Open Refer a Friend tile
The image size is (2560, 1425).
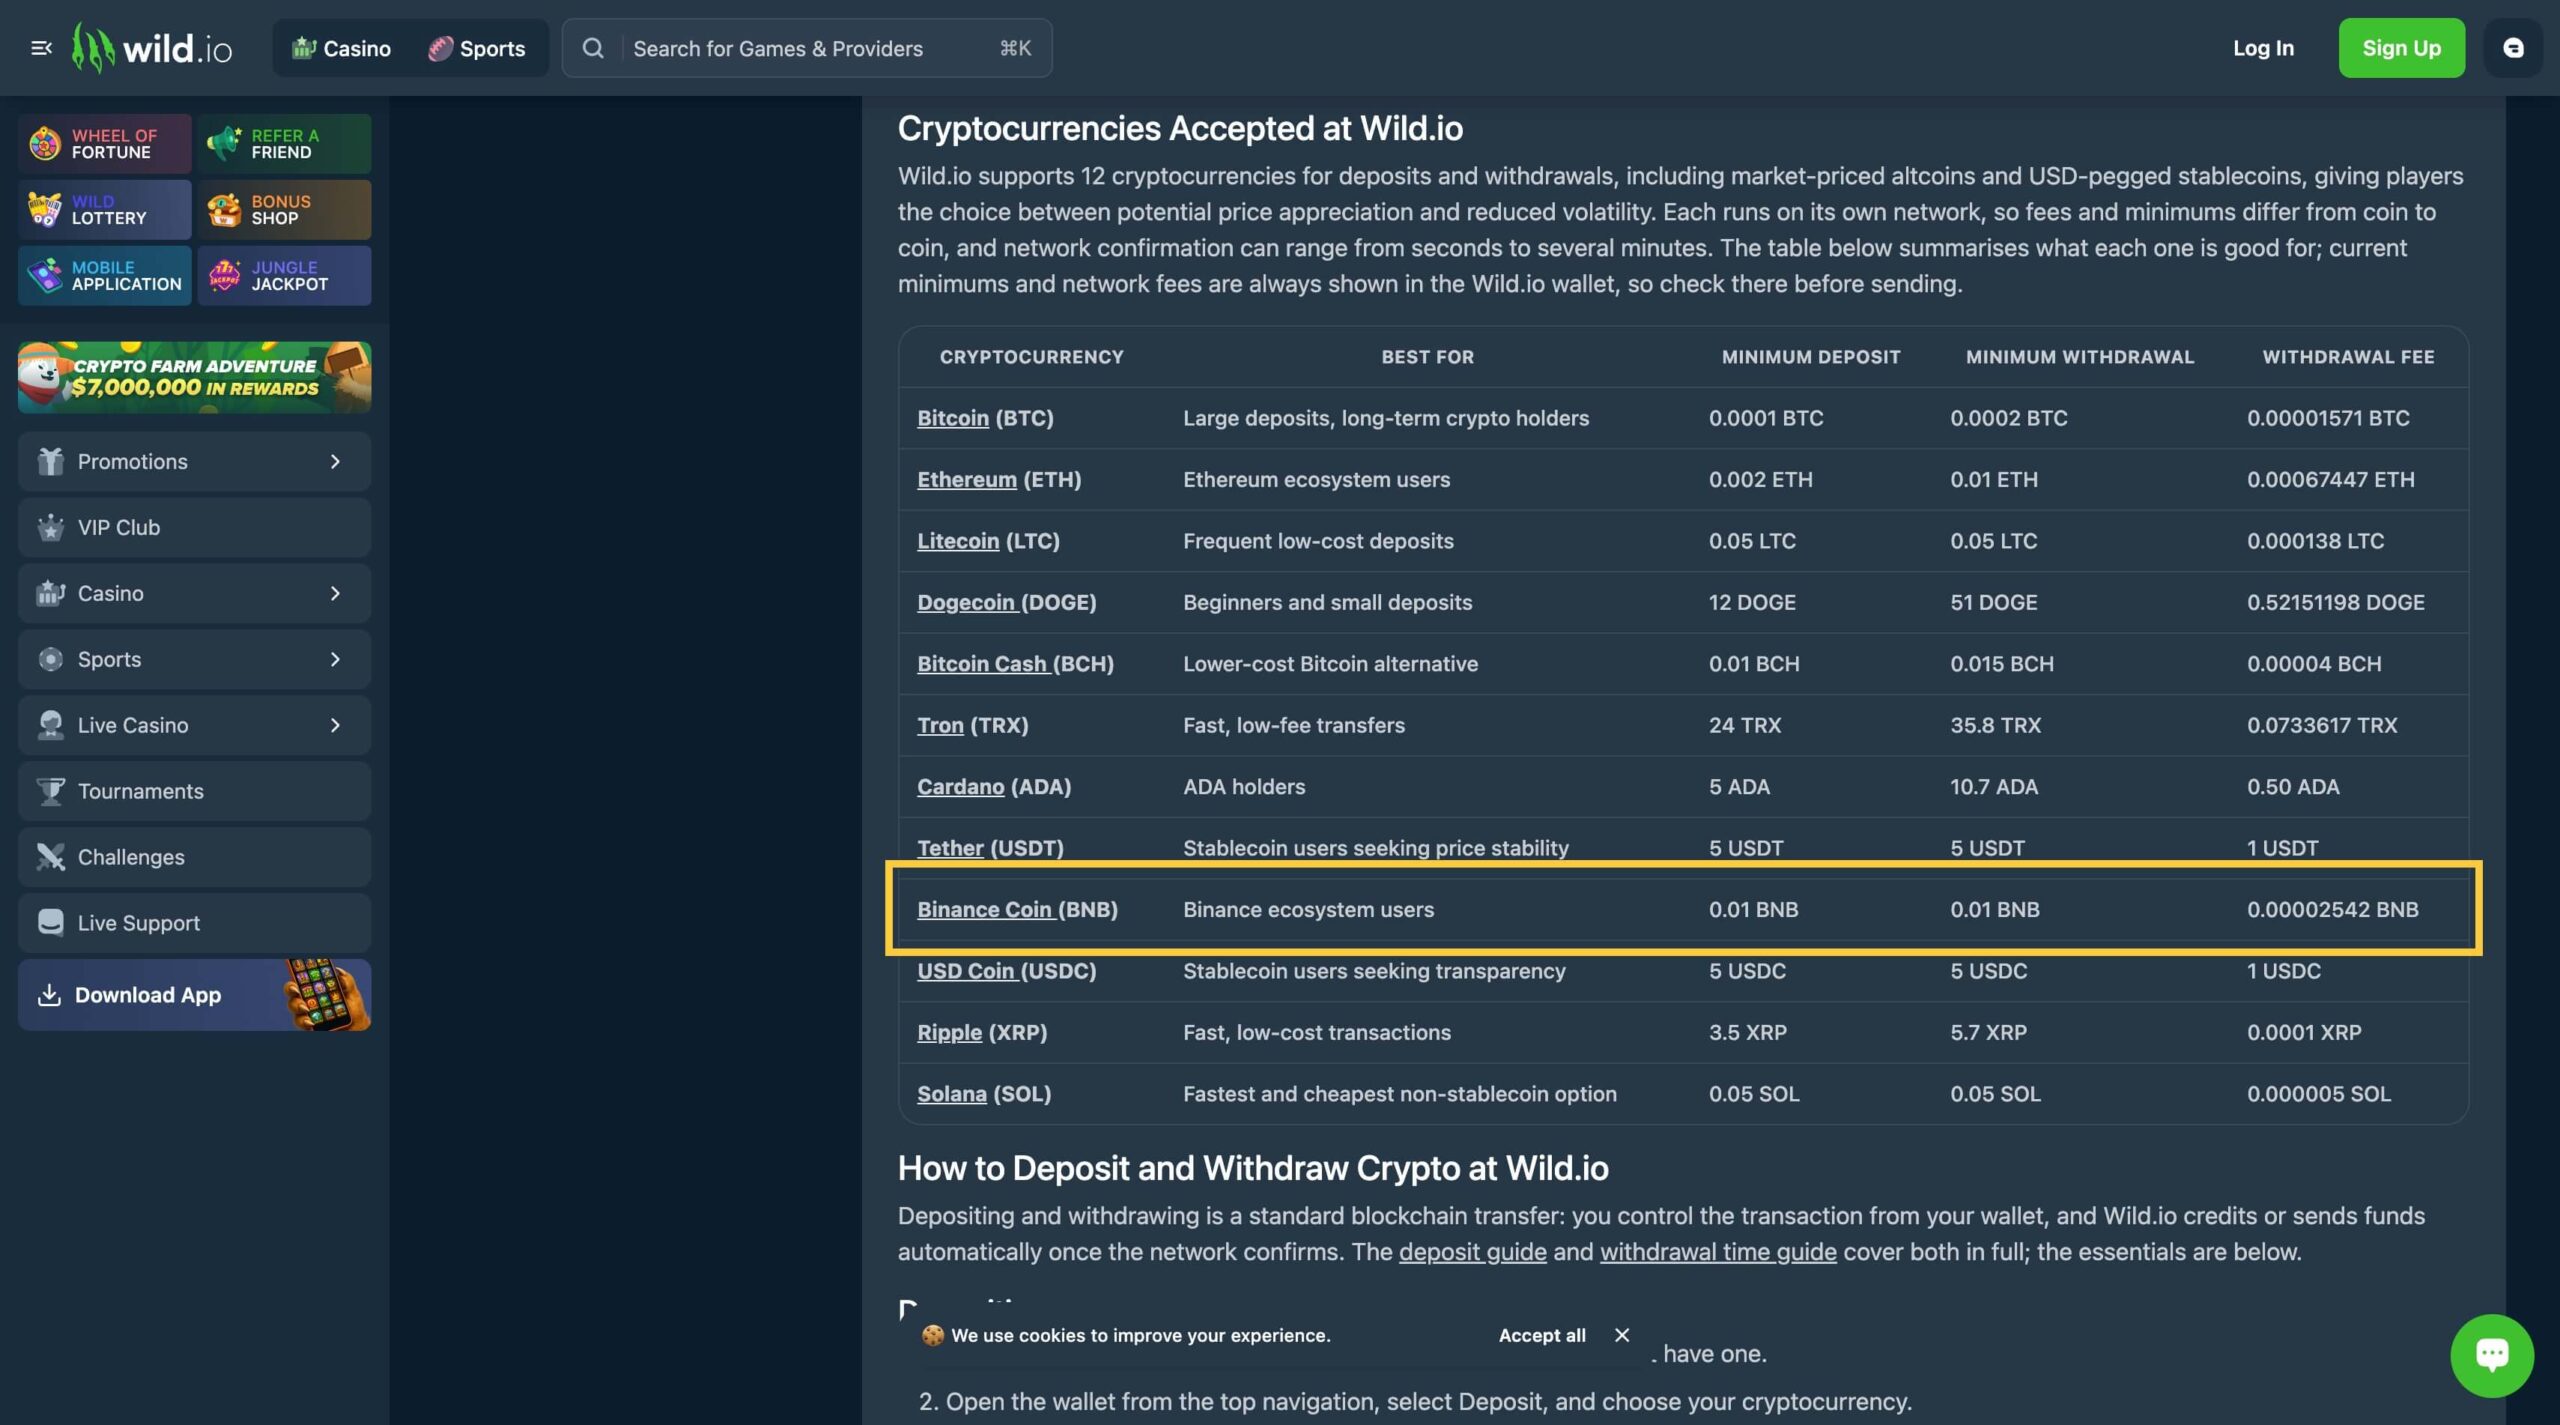point(284,144)
